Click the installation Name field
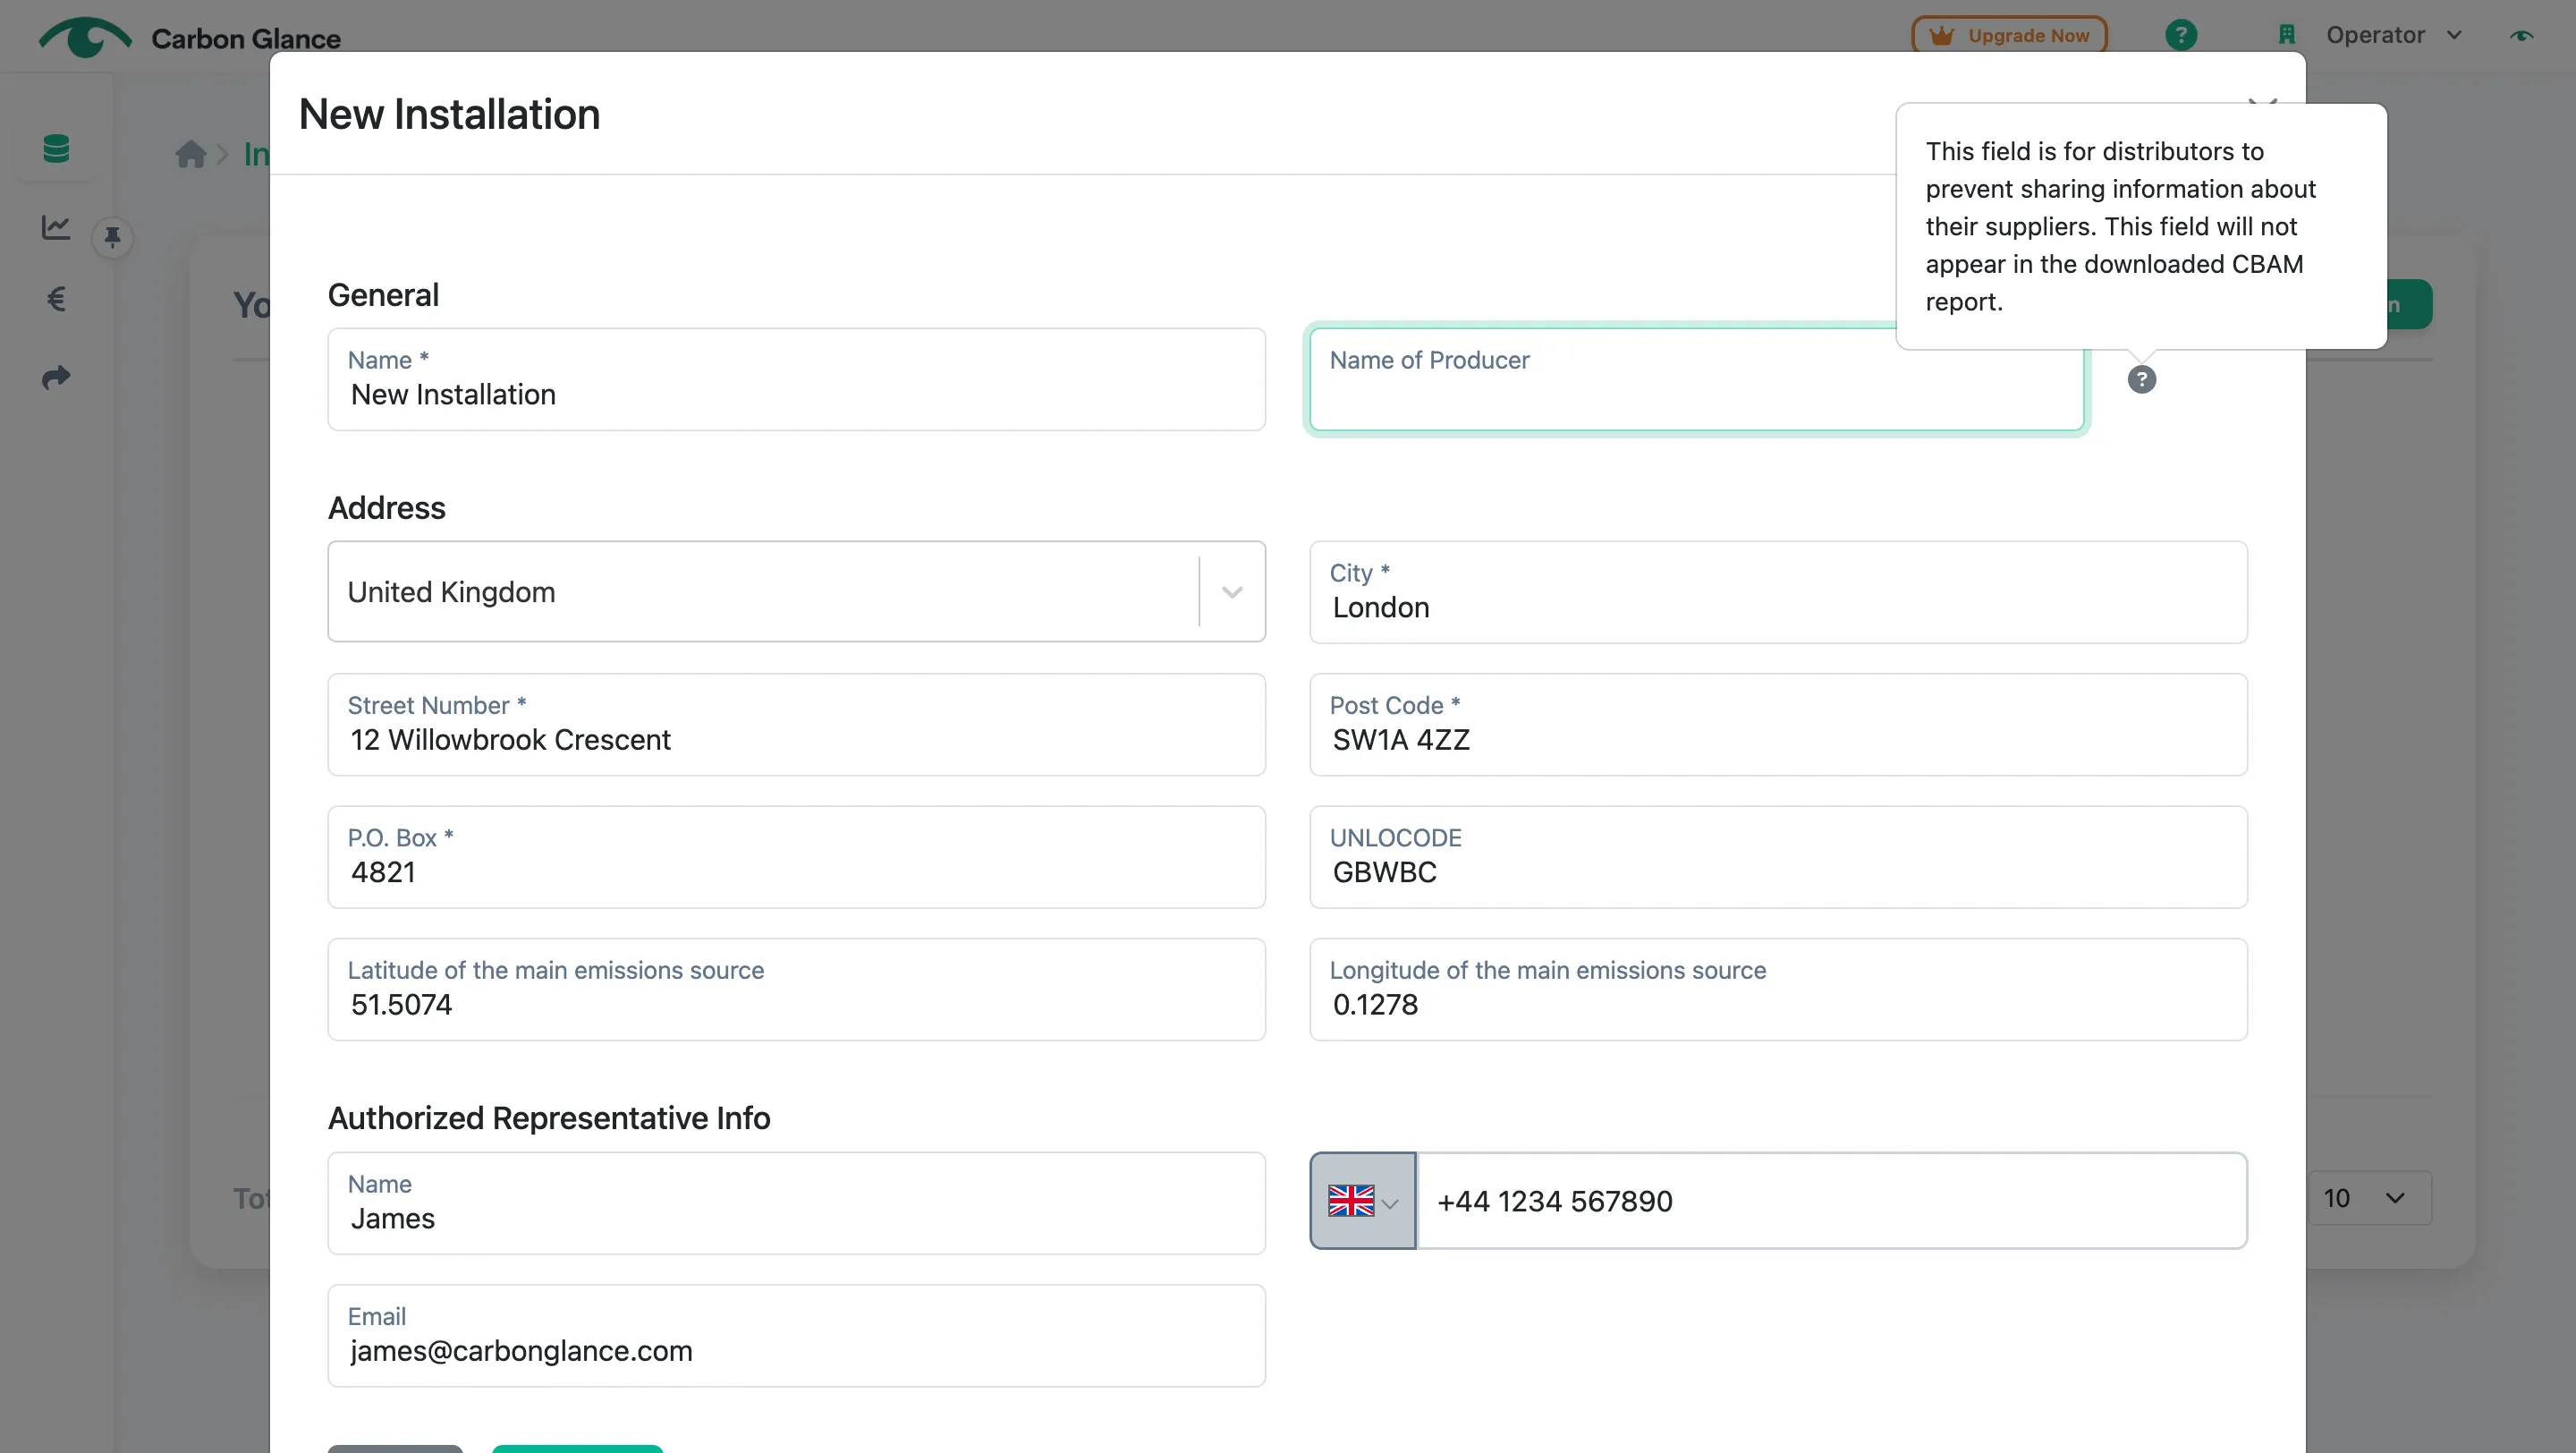Screen dimensions: 2576x1453 point(796,380)
